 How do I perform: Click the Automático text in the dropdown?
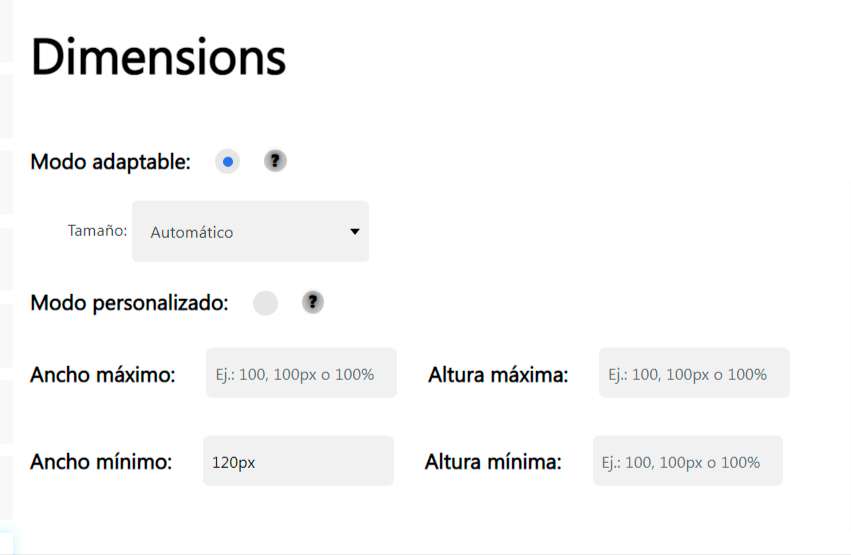192,233
